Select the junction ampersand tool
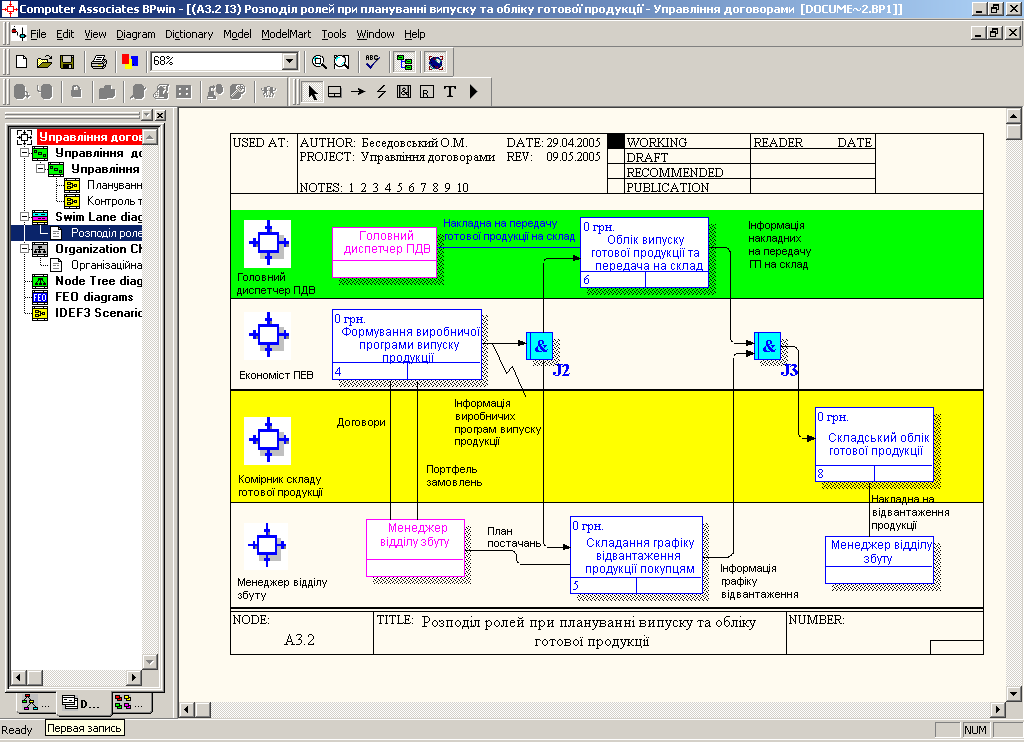 click(404, 92)
